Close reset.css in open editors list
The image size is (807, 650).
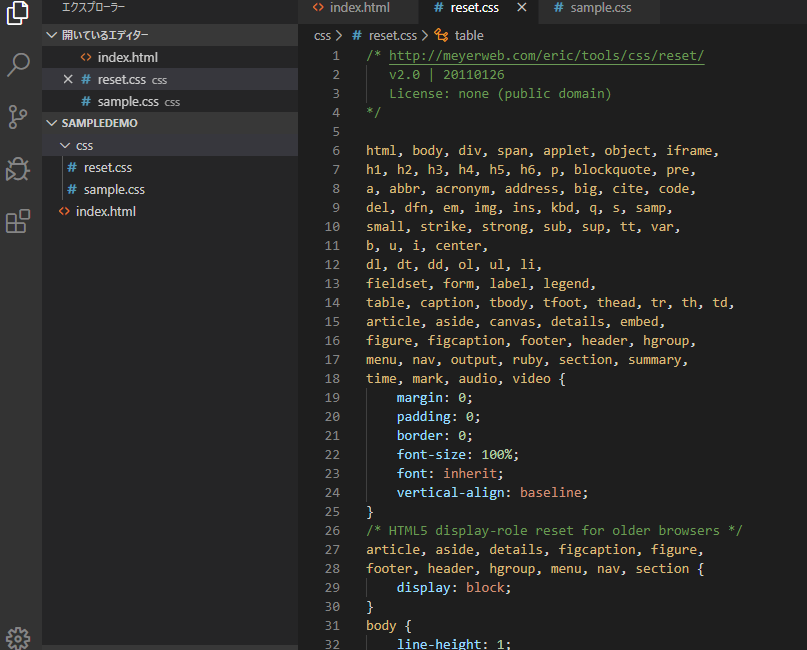click(68, 79)
